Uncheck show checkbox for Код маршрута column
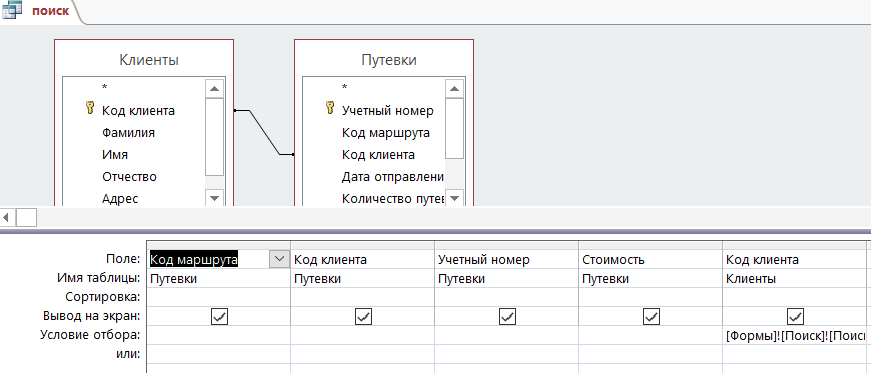871x373 pixels. coord(219,317)
